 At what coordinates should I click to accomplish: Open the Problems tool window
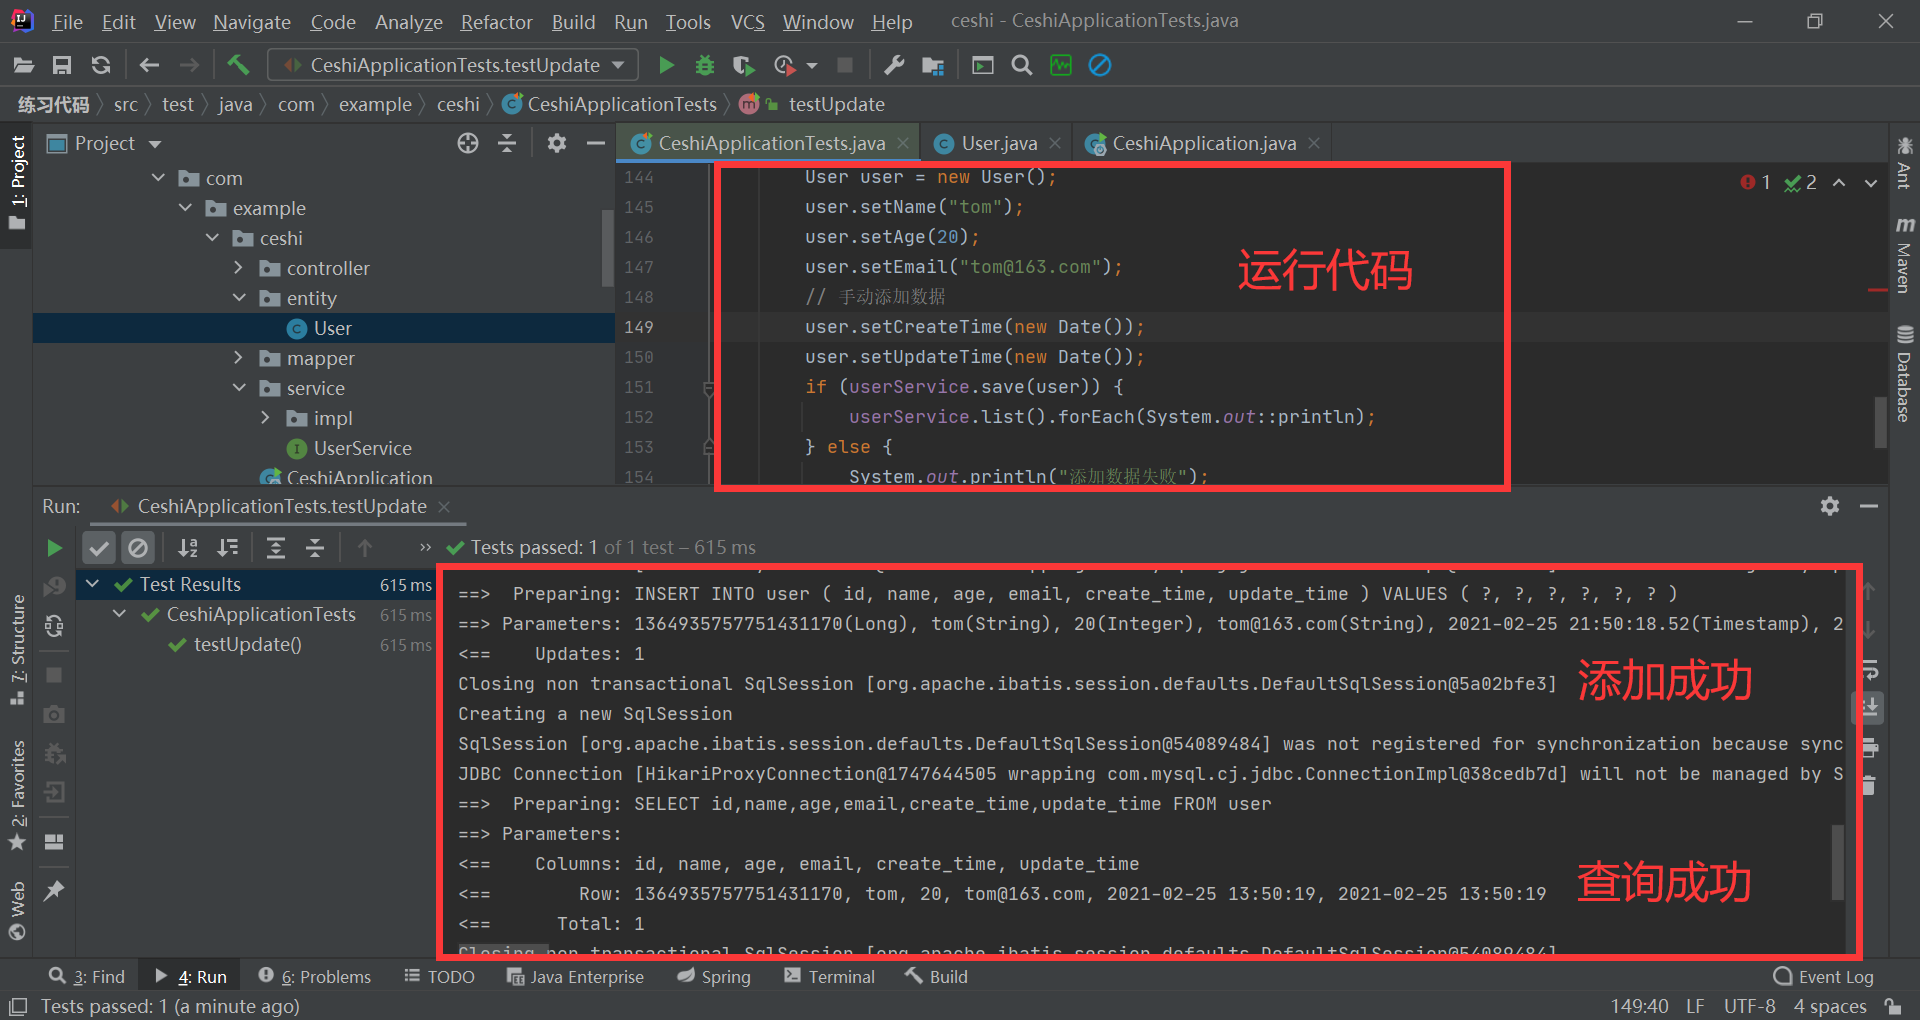click(314, 976)
